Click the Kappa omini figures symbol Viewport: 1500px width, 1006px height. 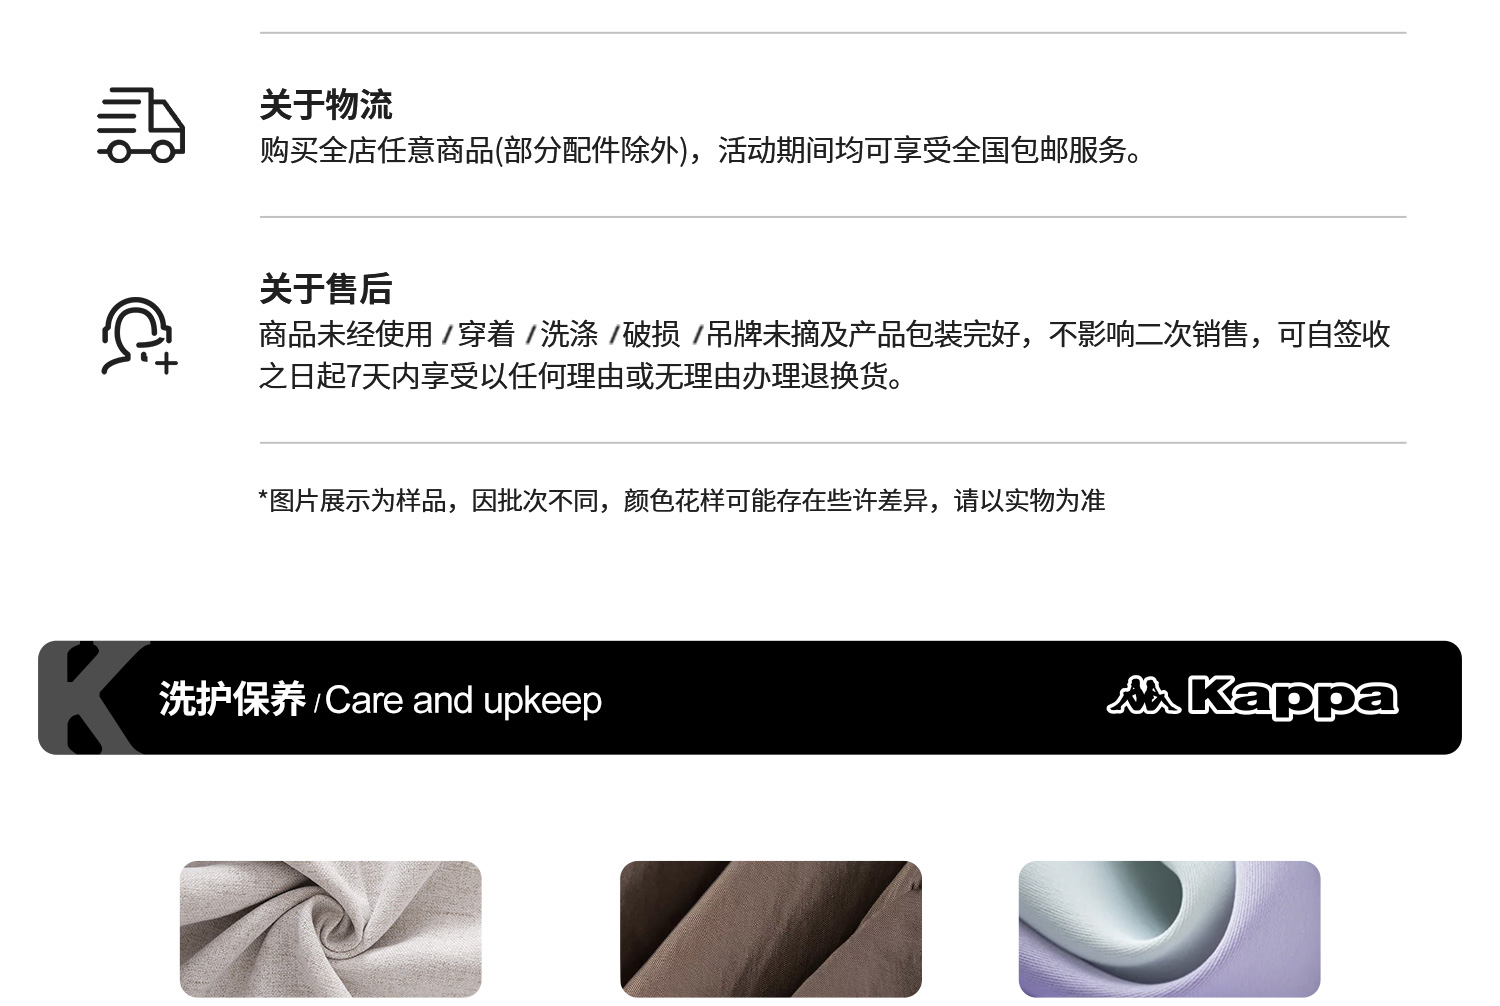[1143, 695]
